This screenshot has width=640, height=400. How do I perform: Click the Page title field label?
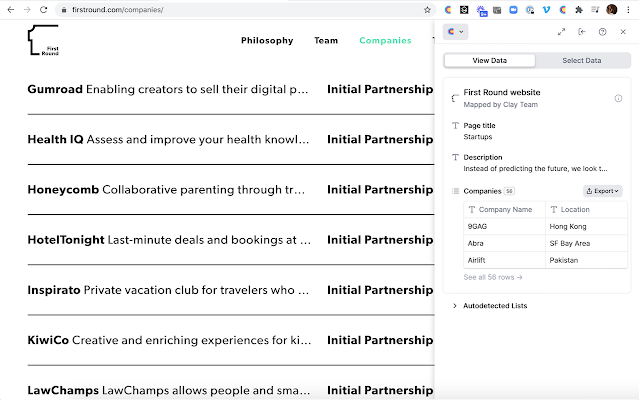pyautogui.click(x=479, y=126)
